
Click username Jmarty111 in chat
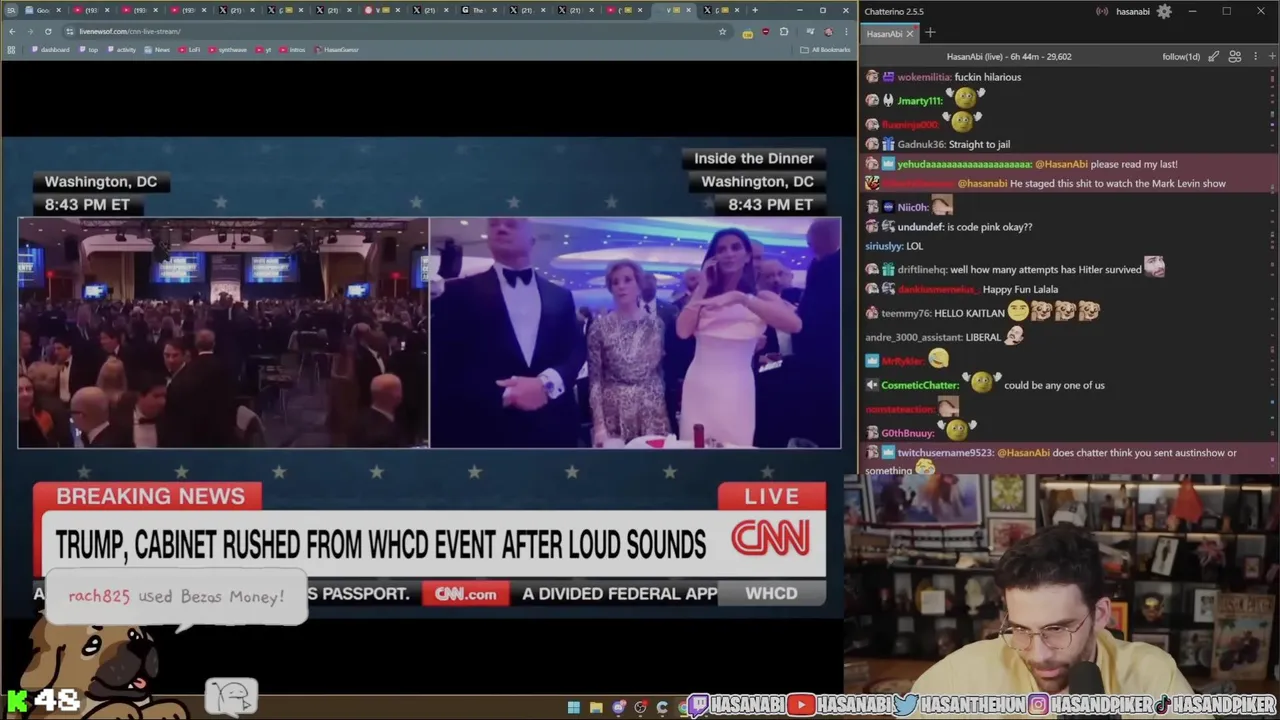coord(919,101)
